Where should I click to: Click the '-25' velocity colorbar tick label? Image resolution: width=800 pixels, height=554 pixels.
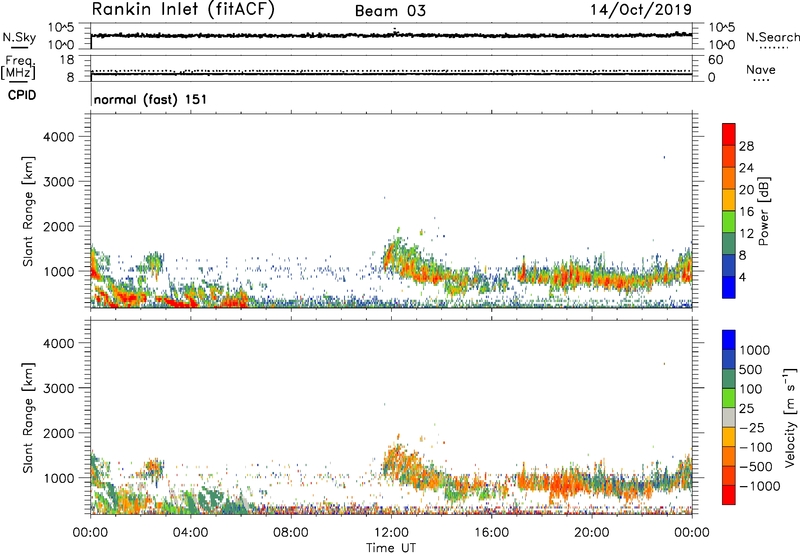[x=752, y=427]
